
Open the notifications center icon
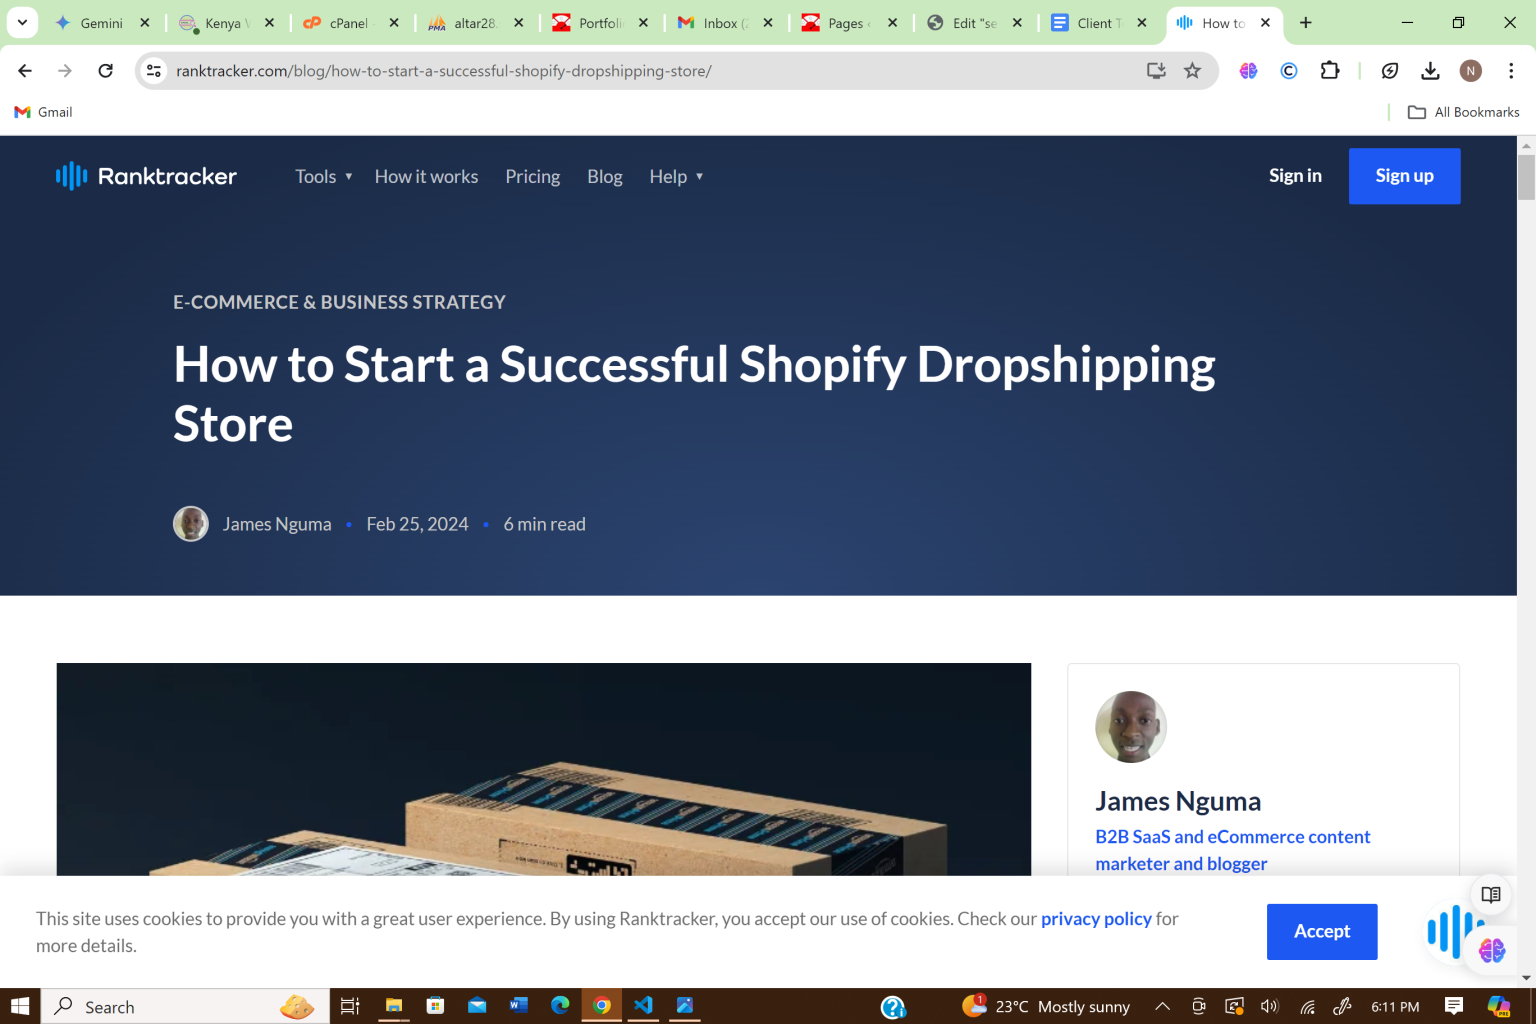pos(1454,1006)
